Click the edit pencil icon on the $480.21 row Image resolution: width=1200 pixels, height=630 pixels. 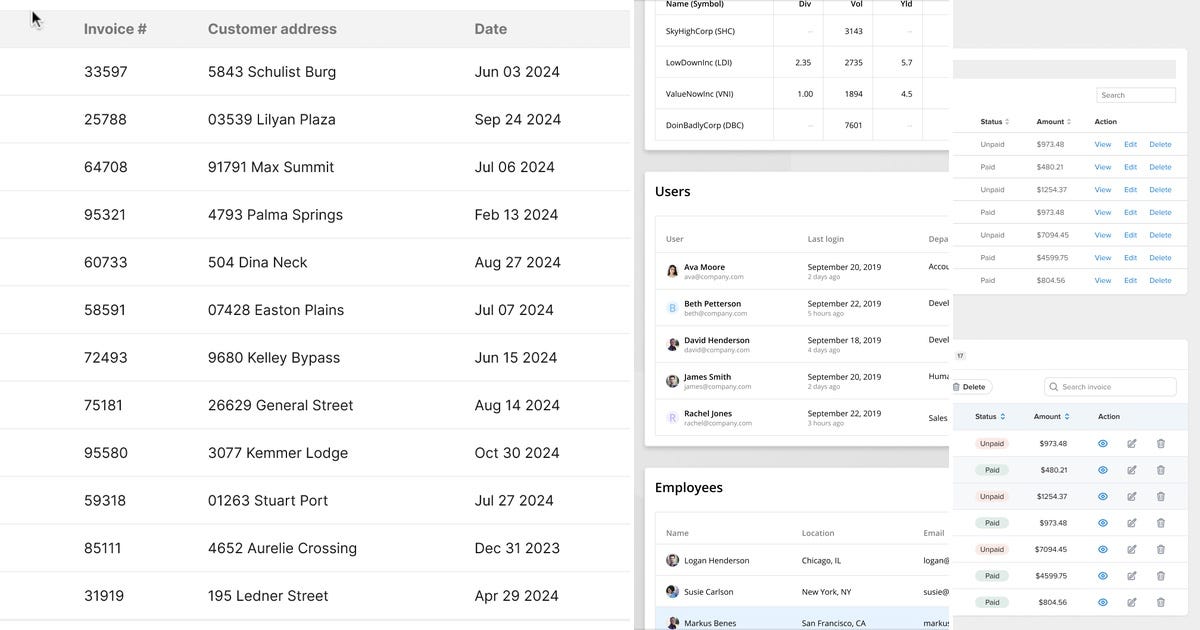[1132, 470]
